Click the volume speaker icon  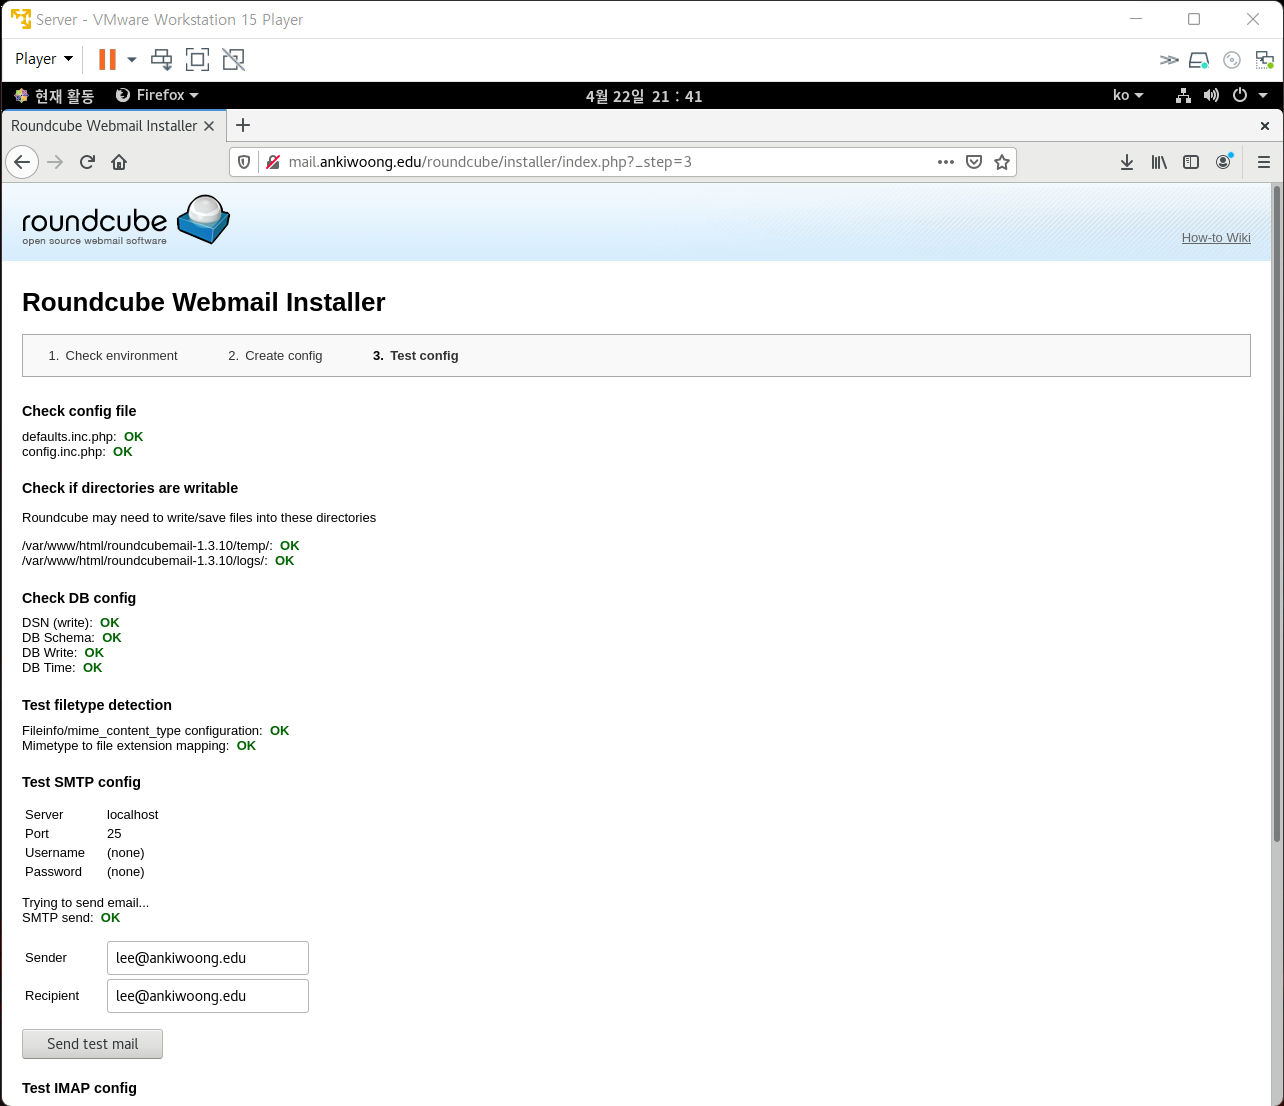pyautogui.click(x=1211, y=95)
